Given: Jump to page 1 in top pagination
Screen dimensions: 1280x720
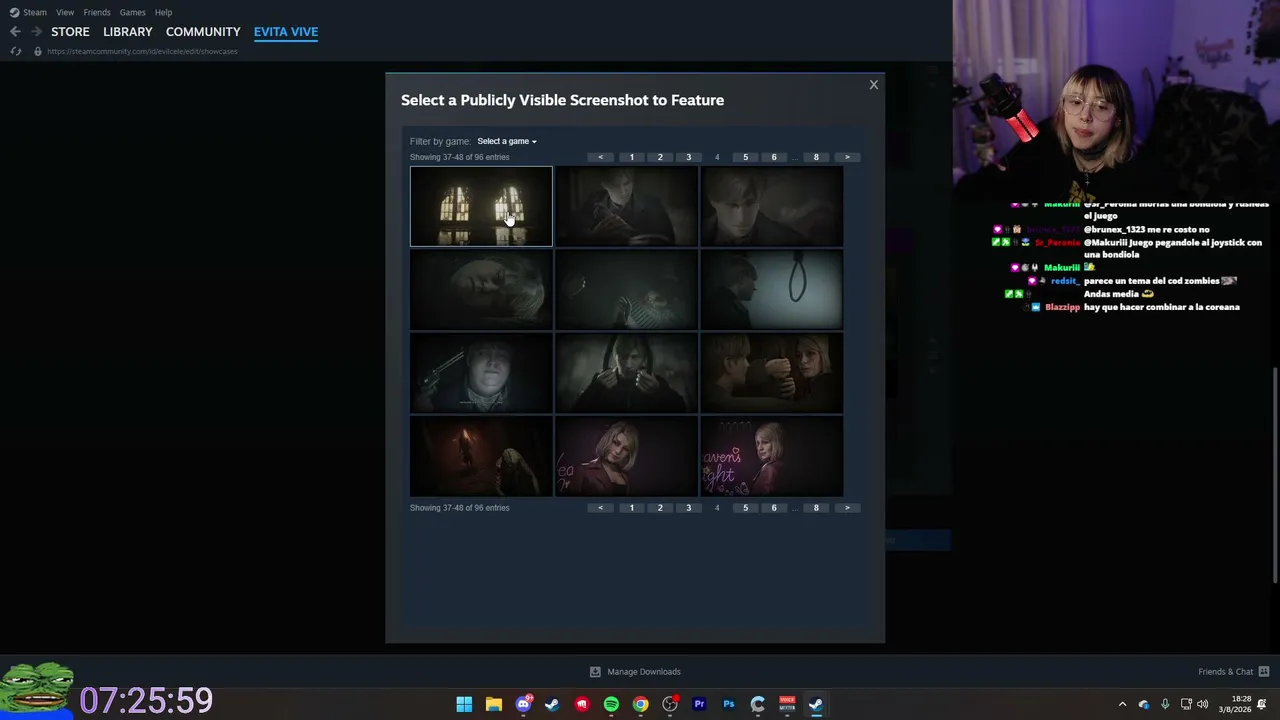Looking at the screenshot, I should [631, 157].
